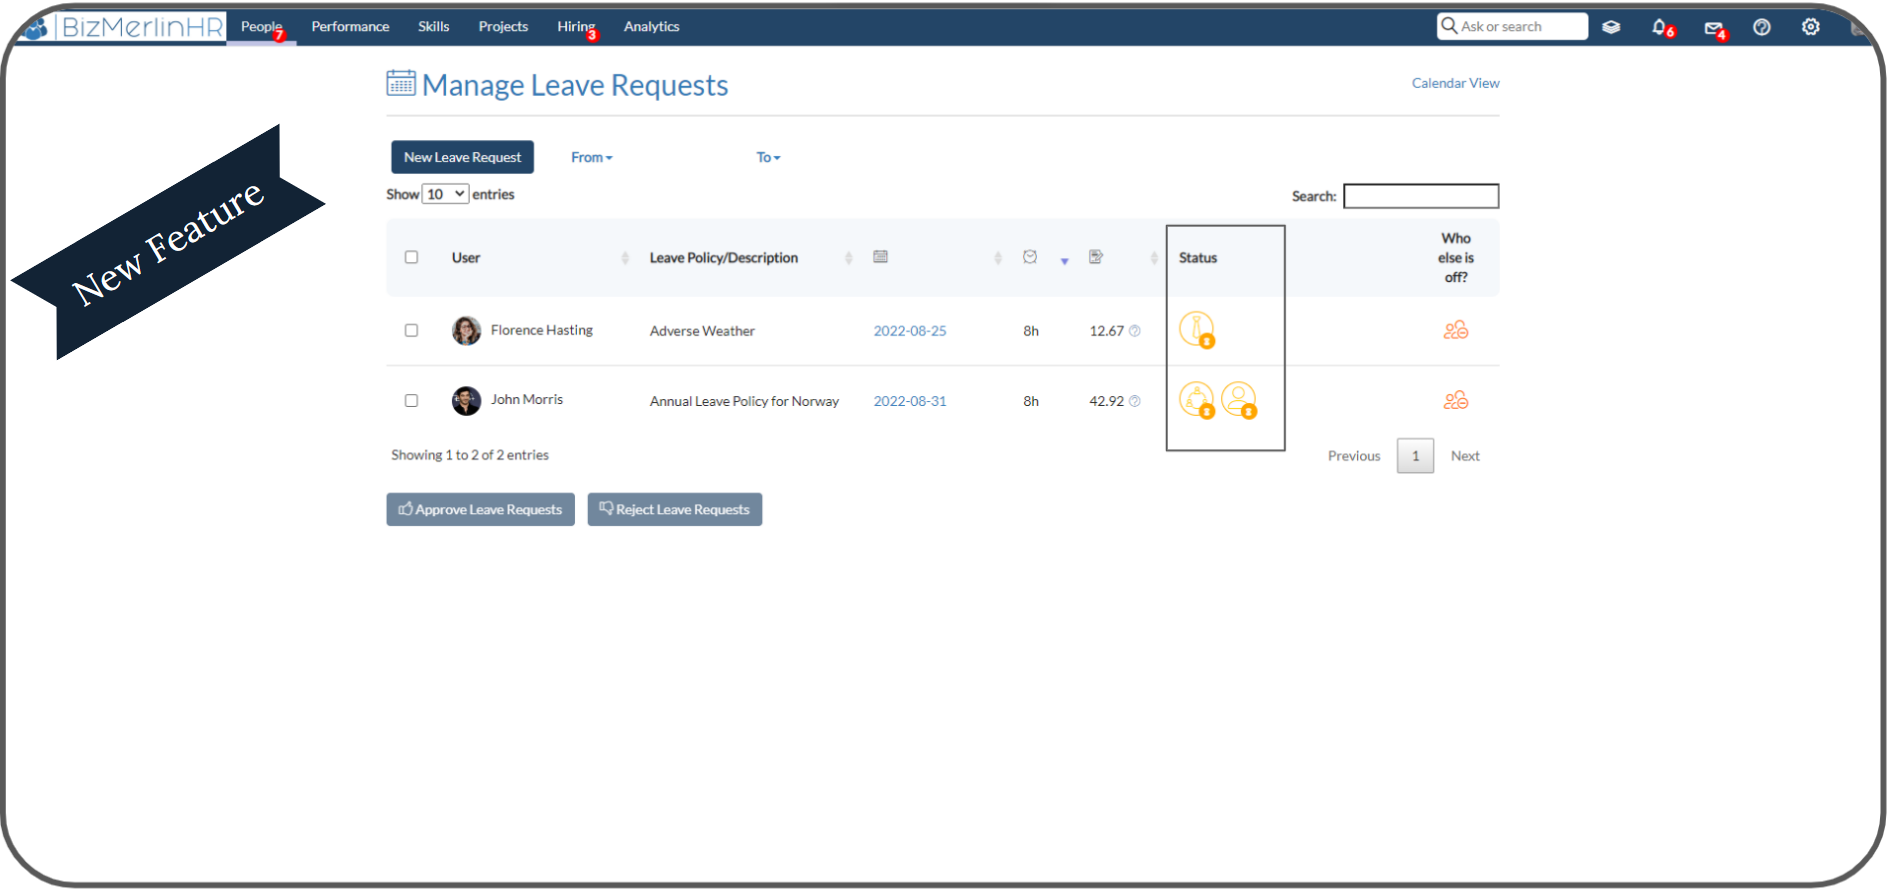
Task: Open the Hiring menu
Action: [577, 27]
